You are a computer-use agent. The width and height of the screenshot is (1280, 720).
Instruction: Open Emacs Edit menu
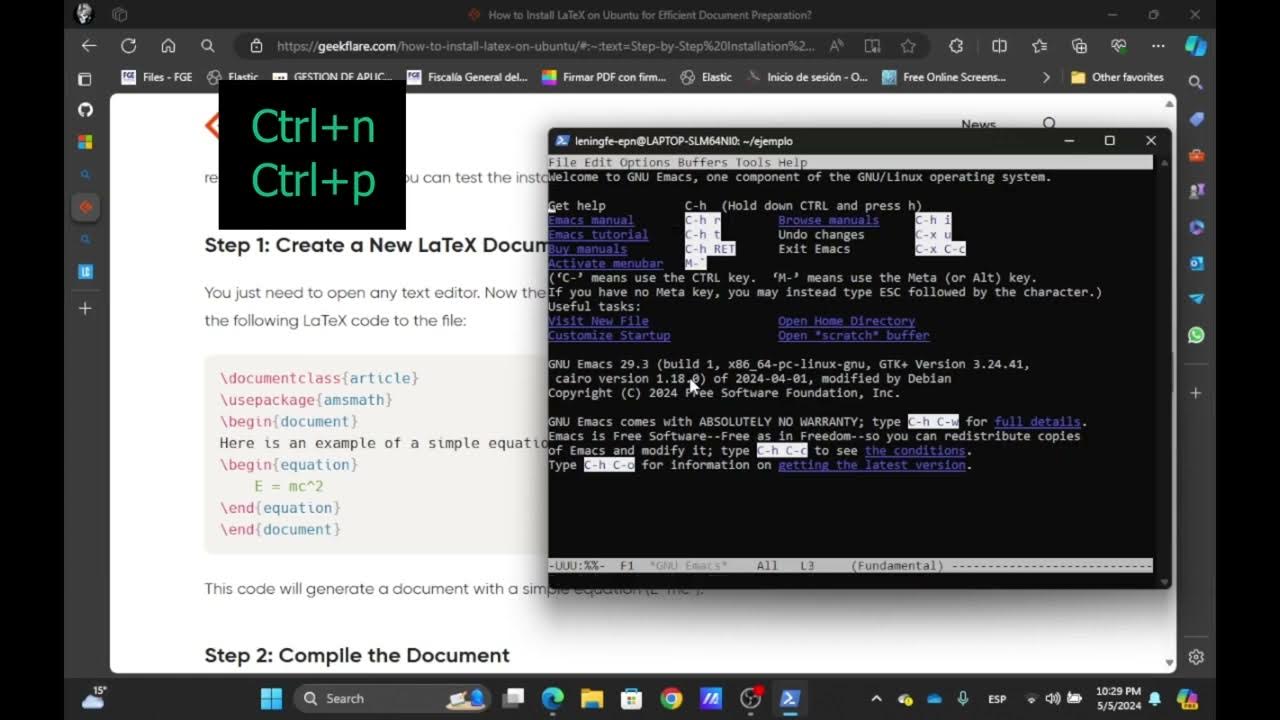point(598,162)
